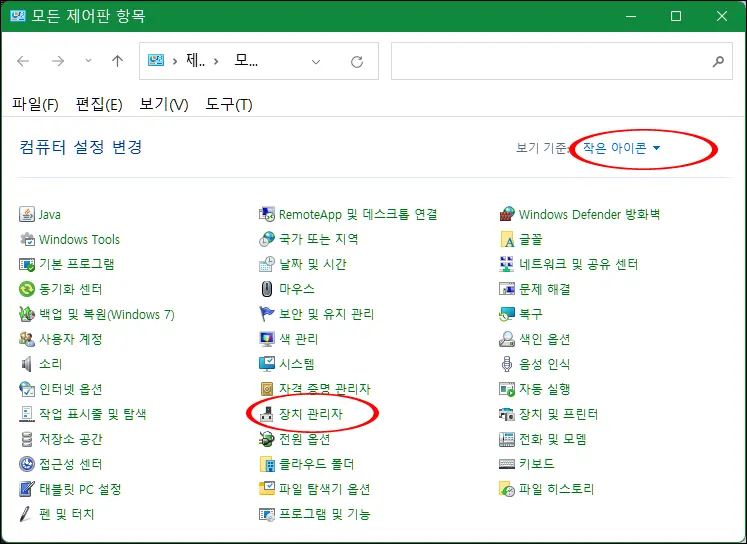
Task: Click the 키보드 keyboard icon
Action: (507, 463)
